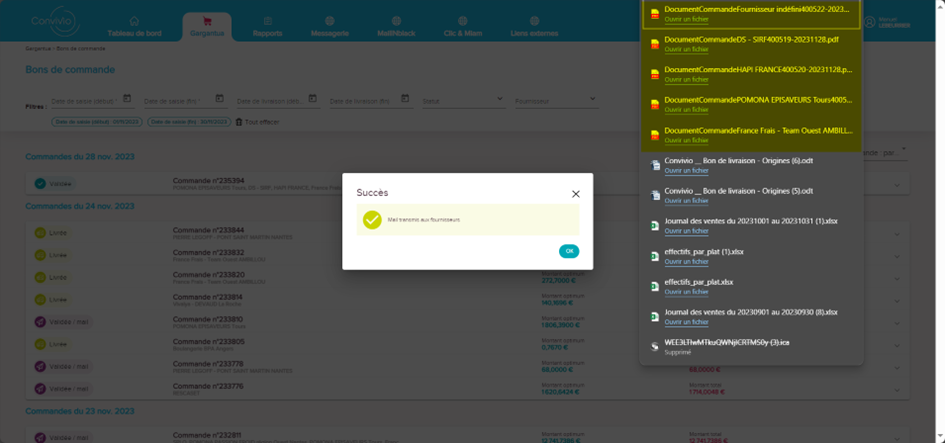
Task: Click Validée / mail icon of Commande n°233810
Action: (40, 322)
